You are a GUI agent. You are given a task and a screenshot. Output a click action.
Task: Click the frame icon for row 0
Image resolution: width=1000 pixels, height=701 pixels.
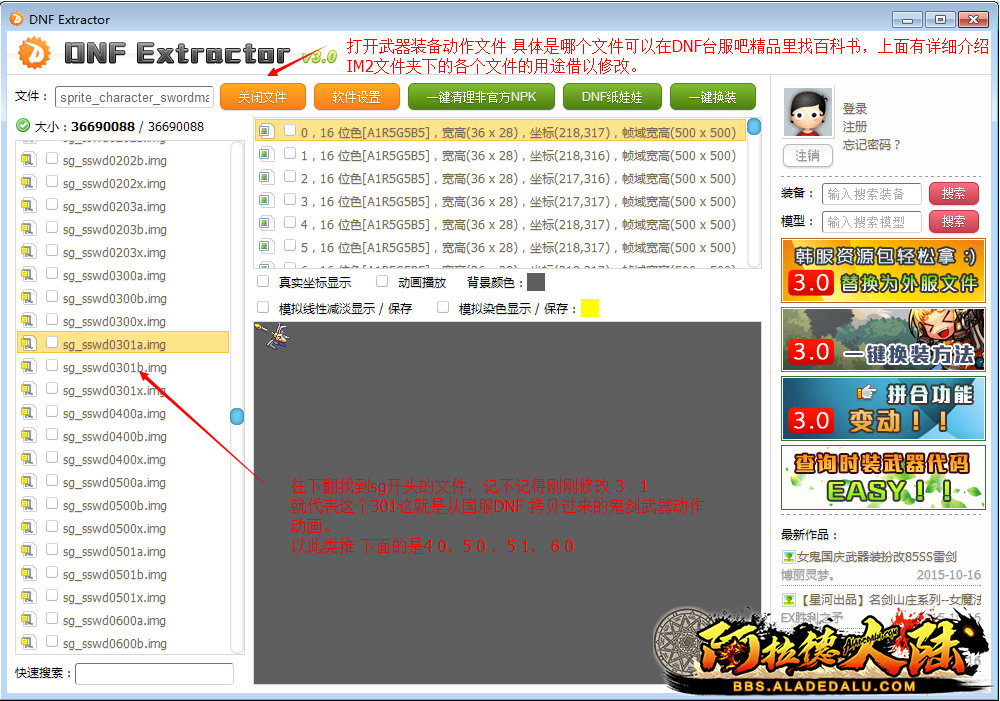266,131
